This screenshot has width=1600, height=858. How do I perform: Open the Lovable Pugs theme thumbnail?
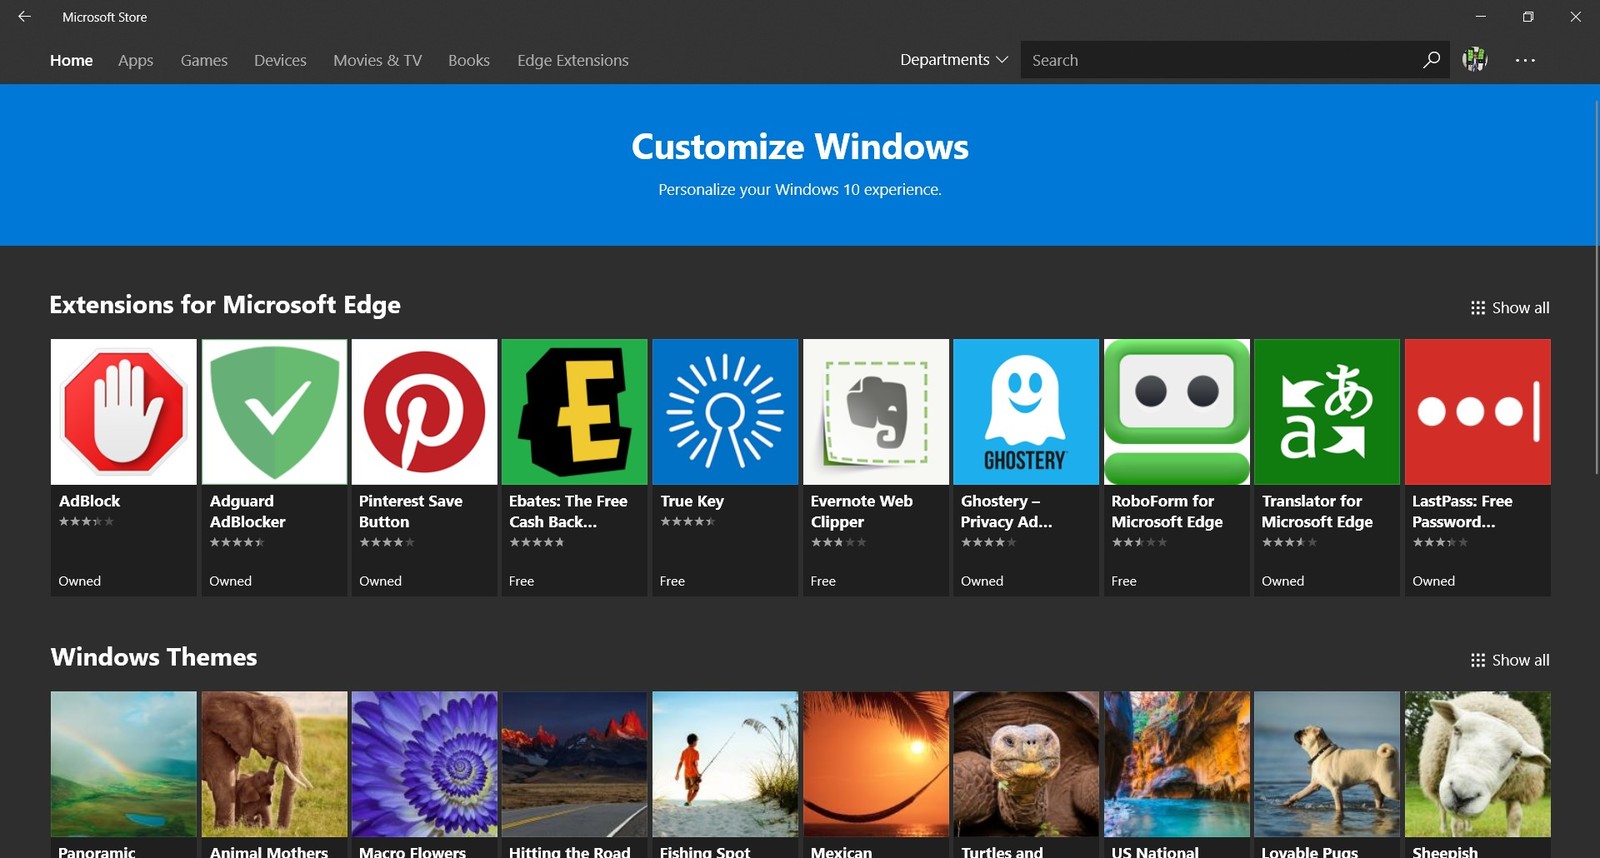(x=1327, y=764)
